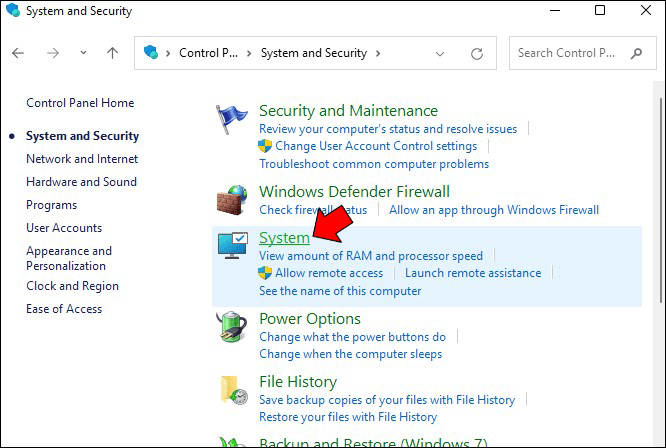Click View amount of RAM and processor speed

[371, 256]
